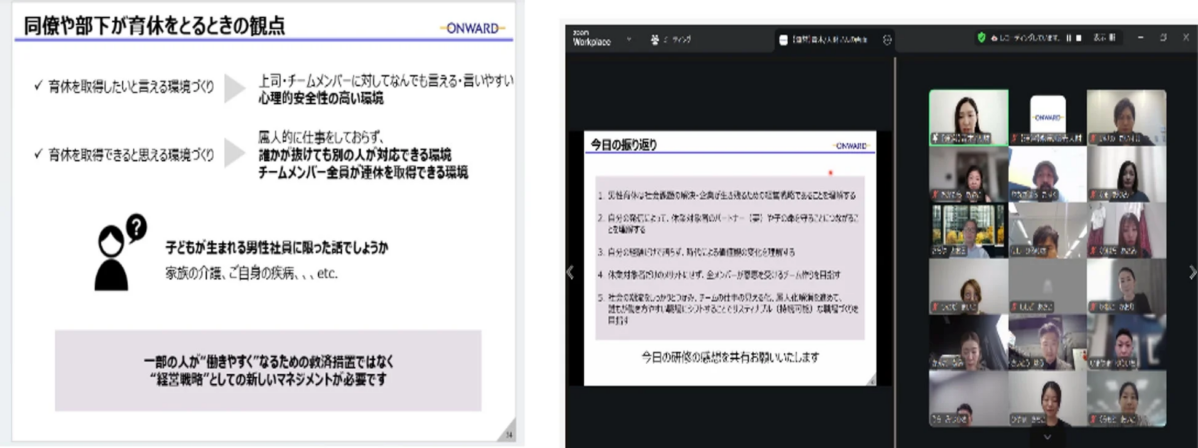Stop the Zoom recording
This screenshot has width=1198, height=448.
(1078, 37)
